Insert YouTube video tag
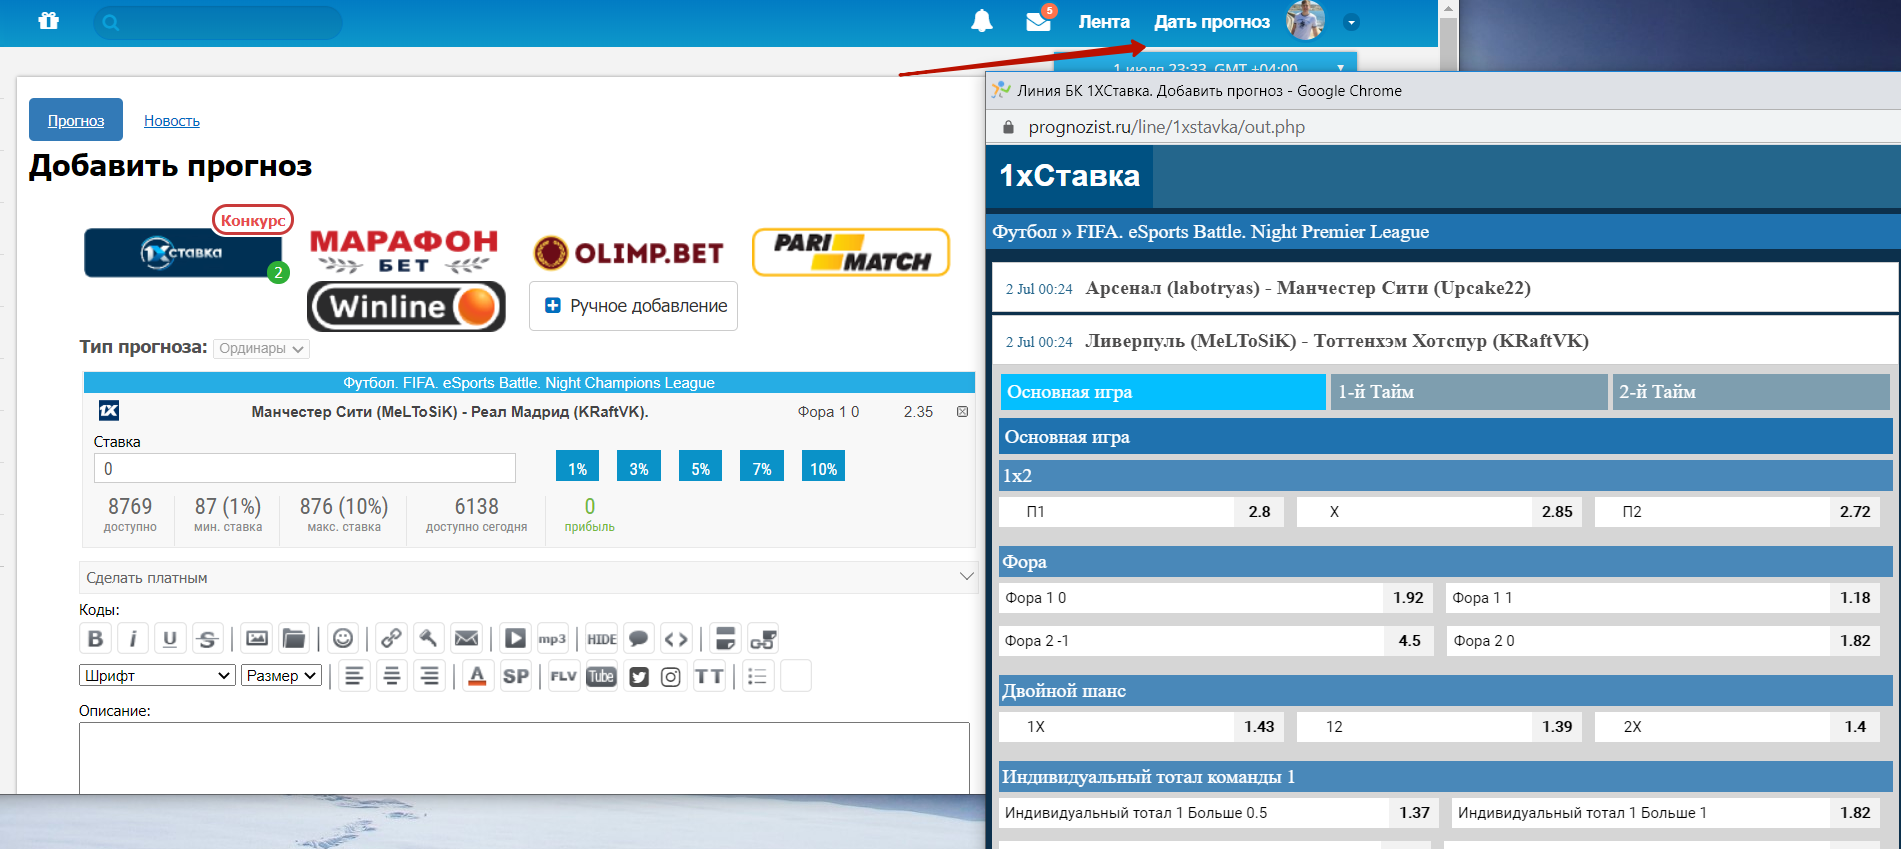1901x849 pixels. [x=601, y=676]
